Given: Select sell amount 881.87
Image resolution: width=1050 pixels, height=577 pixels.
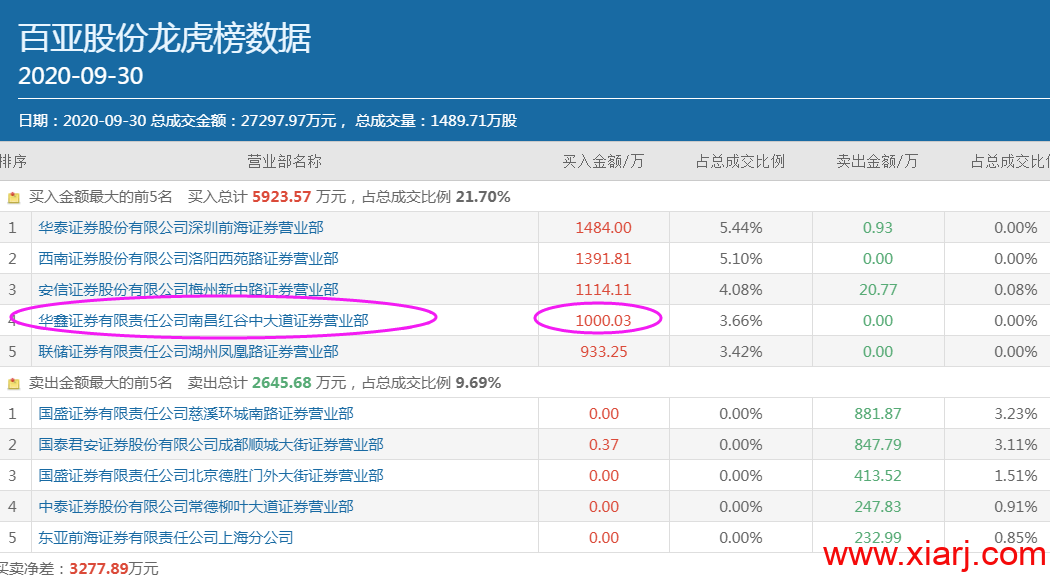Looking at the screenshot, I should tap(877, 414).
